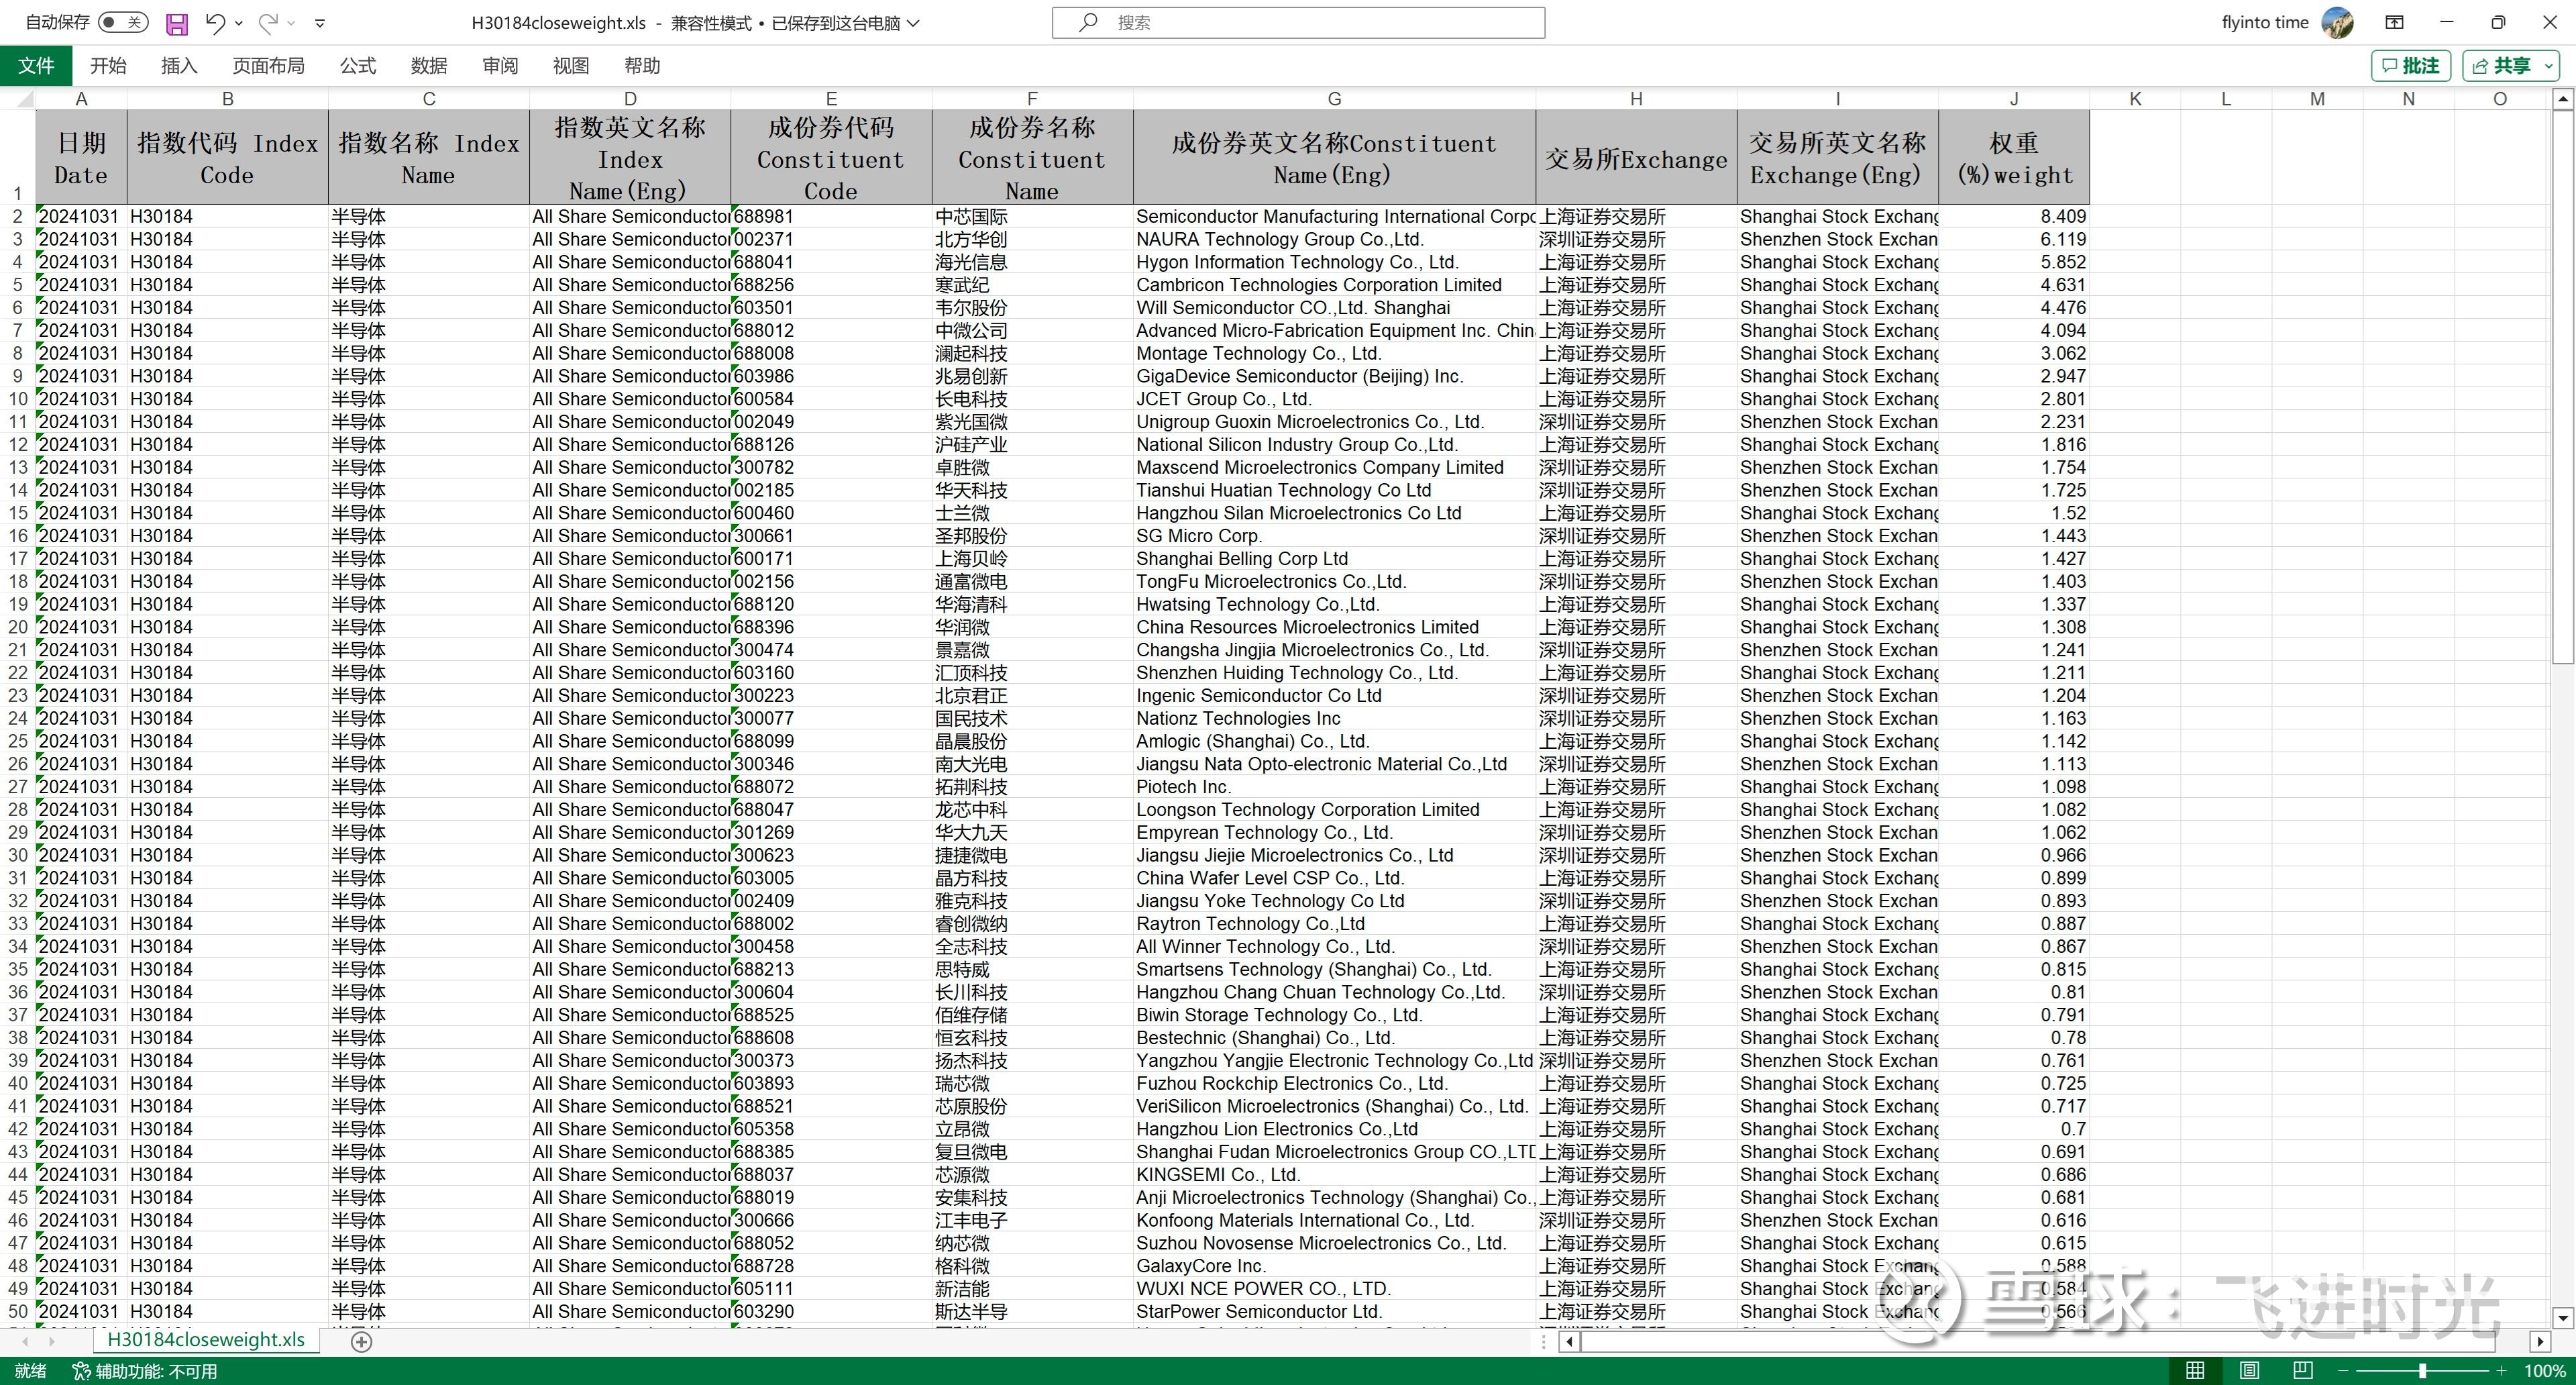The image size is (2576, 1385).
Task: Toggle the AutoSave switch
Action: pyautogui.click(x=122, y=22)
